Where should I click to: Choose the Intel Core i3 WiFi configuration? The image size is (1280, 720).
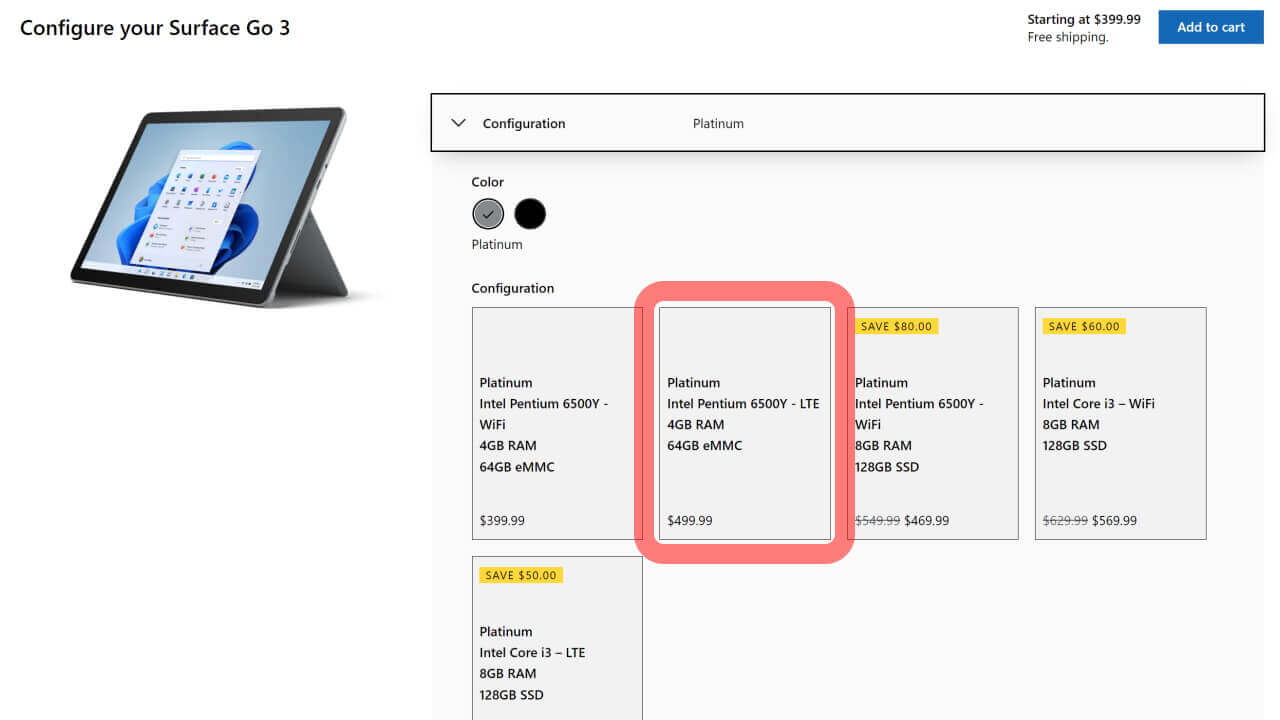point(1120,423)
